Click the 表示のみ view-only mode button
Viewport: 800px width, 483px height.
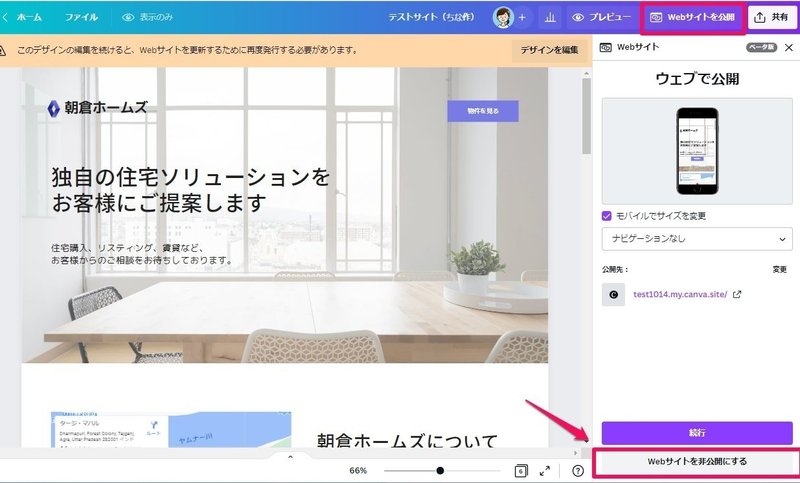pyautogui.click(x=148, y=17)
